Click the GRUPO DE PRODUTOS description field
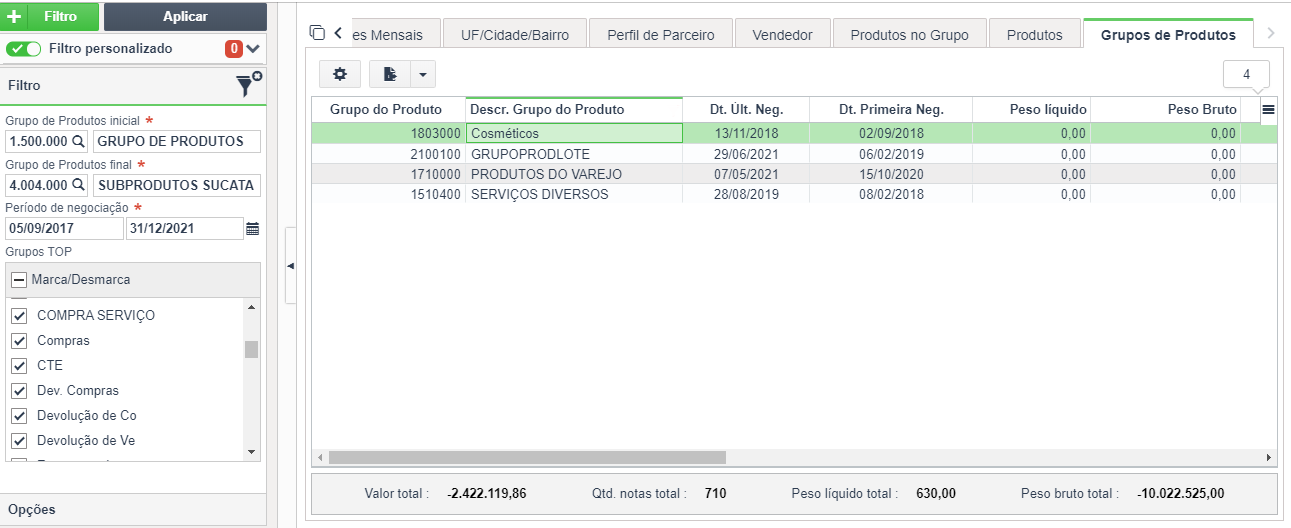Viewport: 1291px width, 528px height. [176, 141]
